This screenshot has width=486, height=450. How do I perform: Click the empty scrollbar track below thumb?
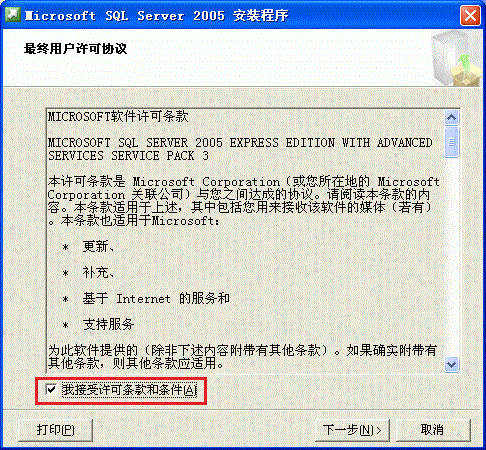pos(452,257)
